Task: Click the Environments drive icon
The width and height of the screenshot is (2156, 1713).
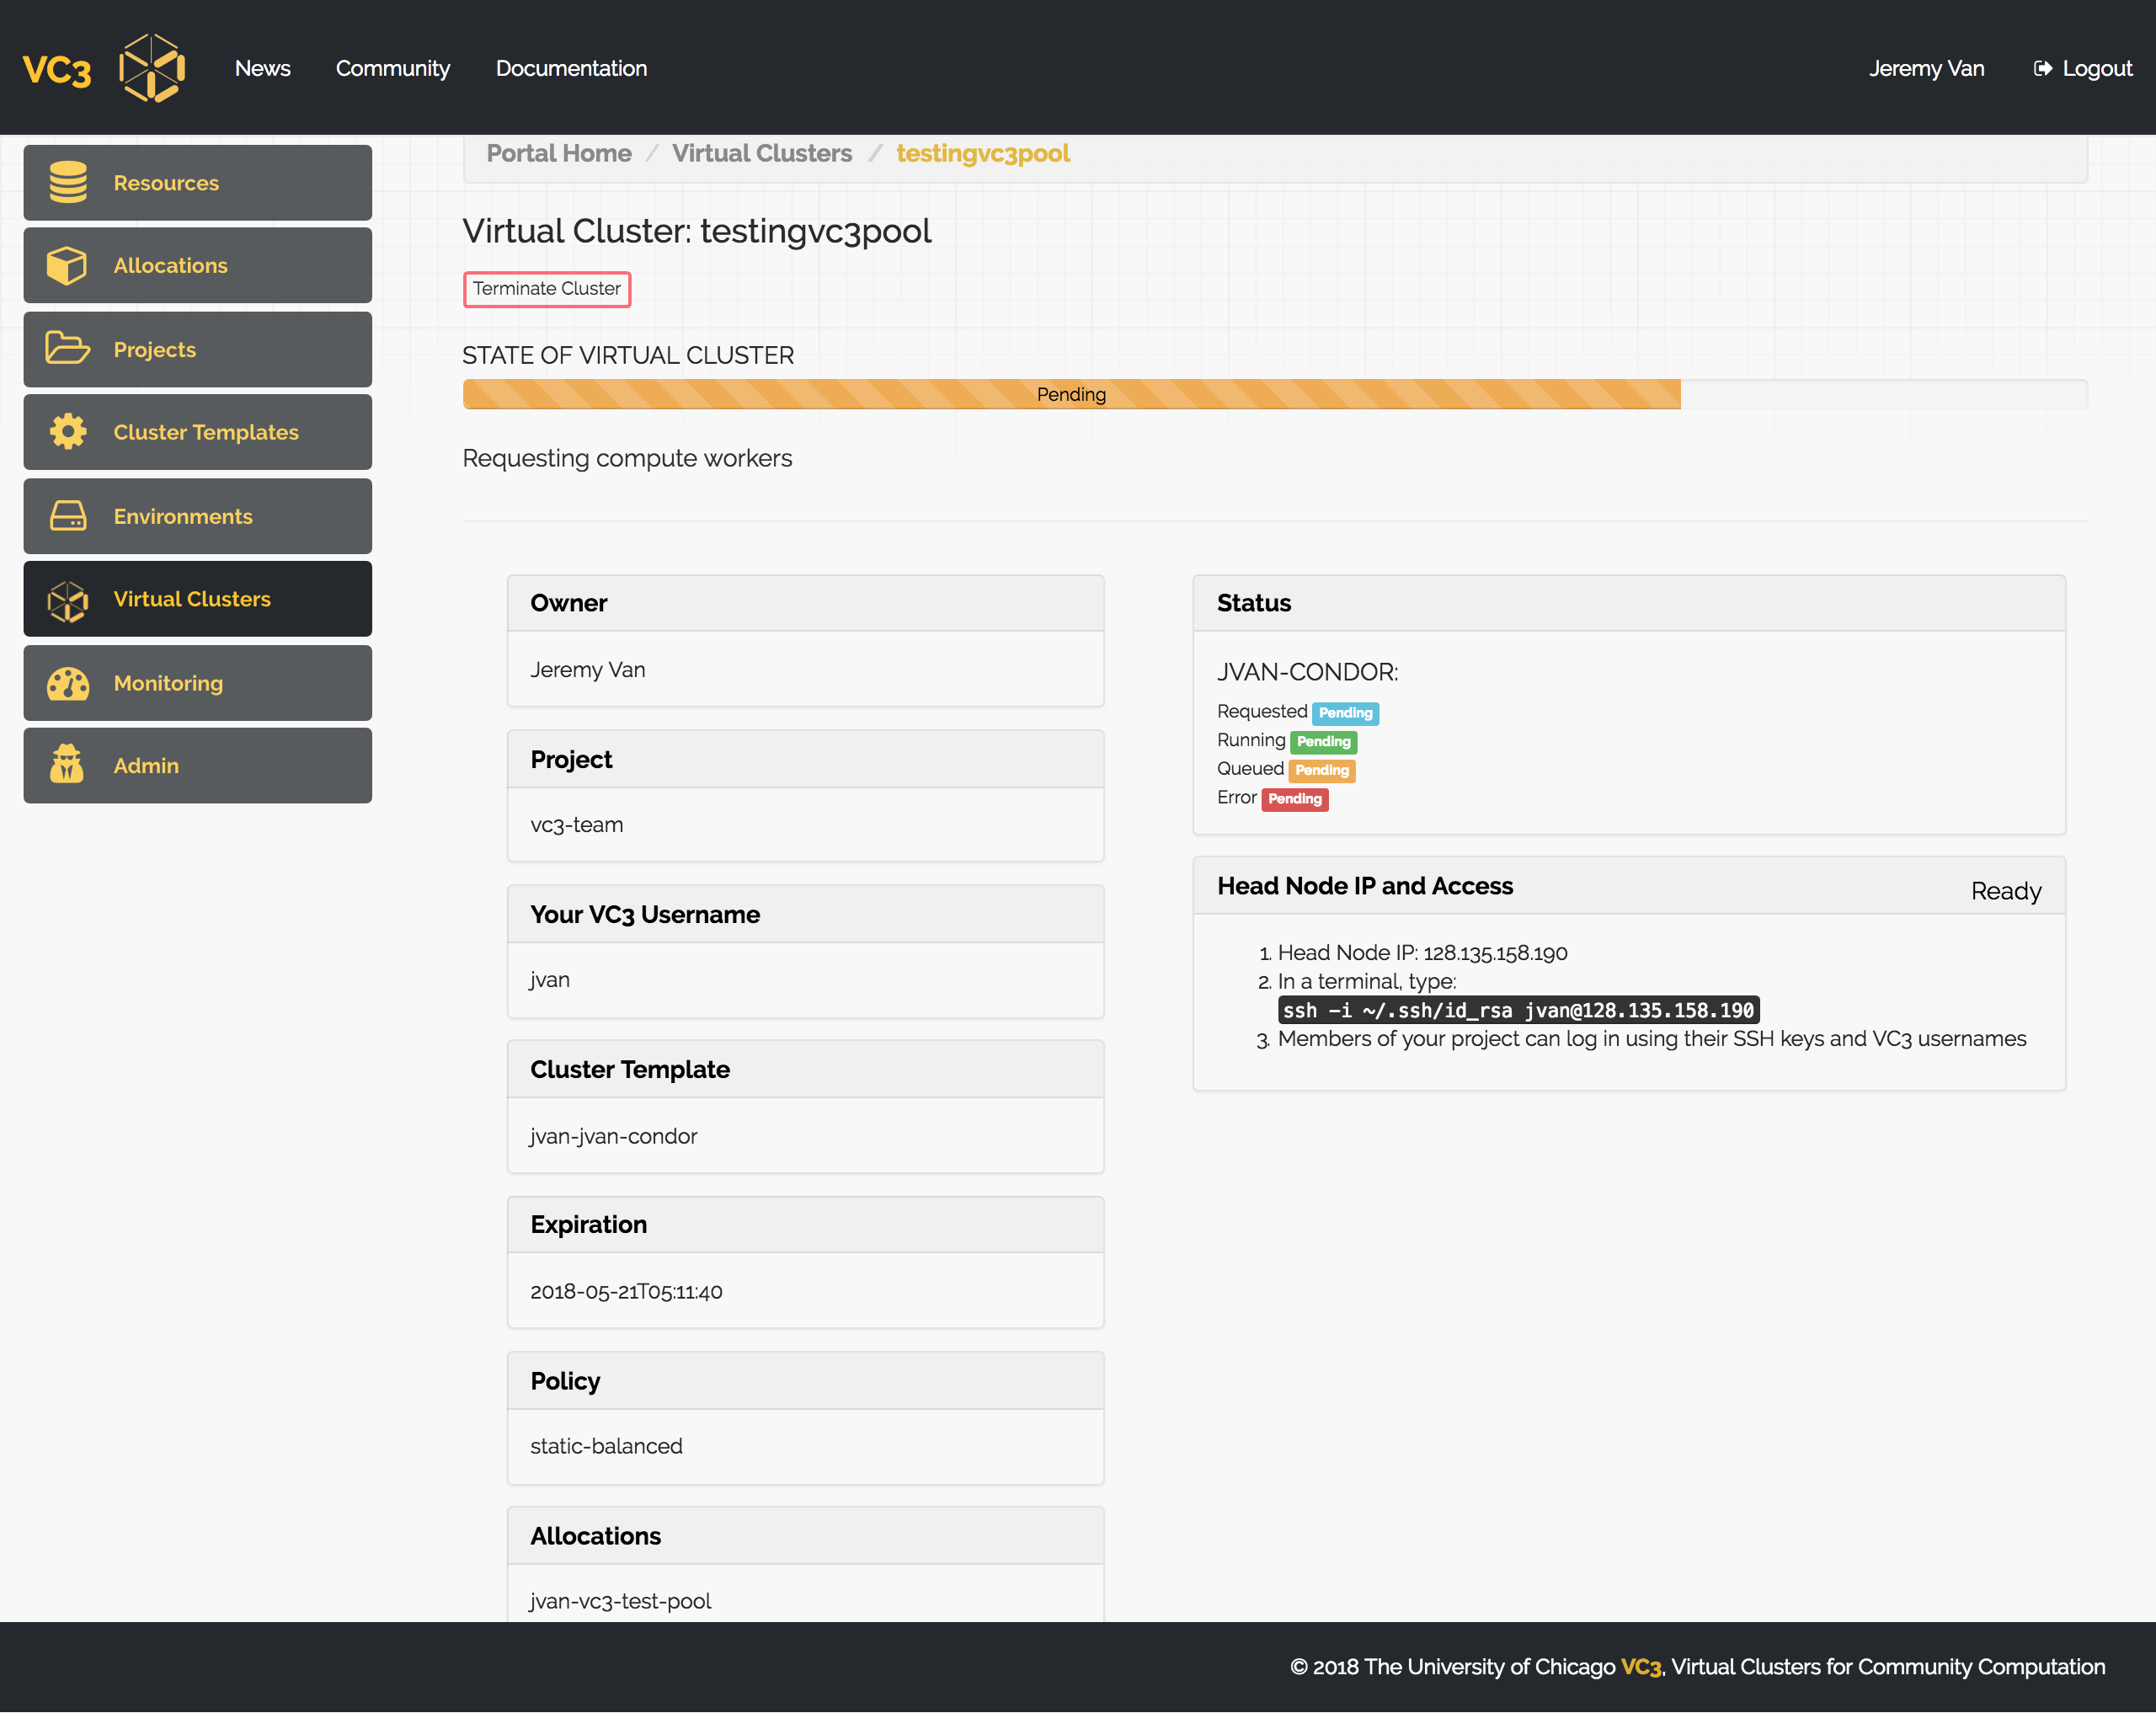Action: coord(68,516)
